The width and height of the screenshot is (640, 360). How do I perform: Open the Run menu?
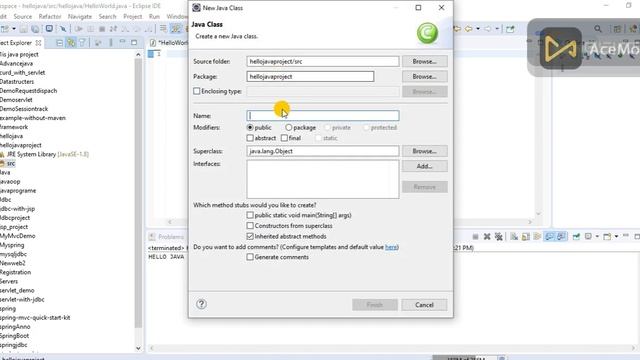(154, 17)
